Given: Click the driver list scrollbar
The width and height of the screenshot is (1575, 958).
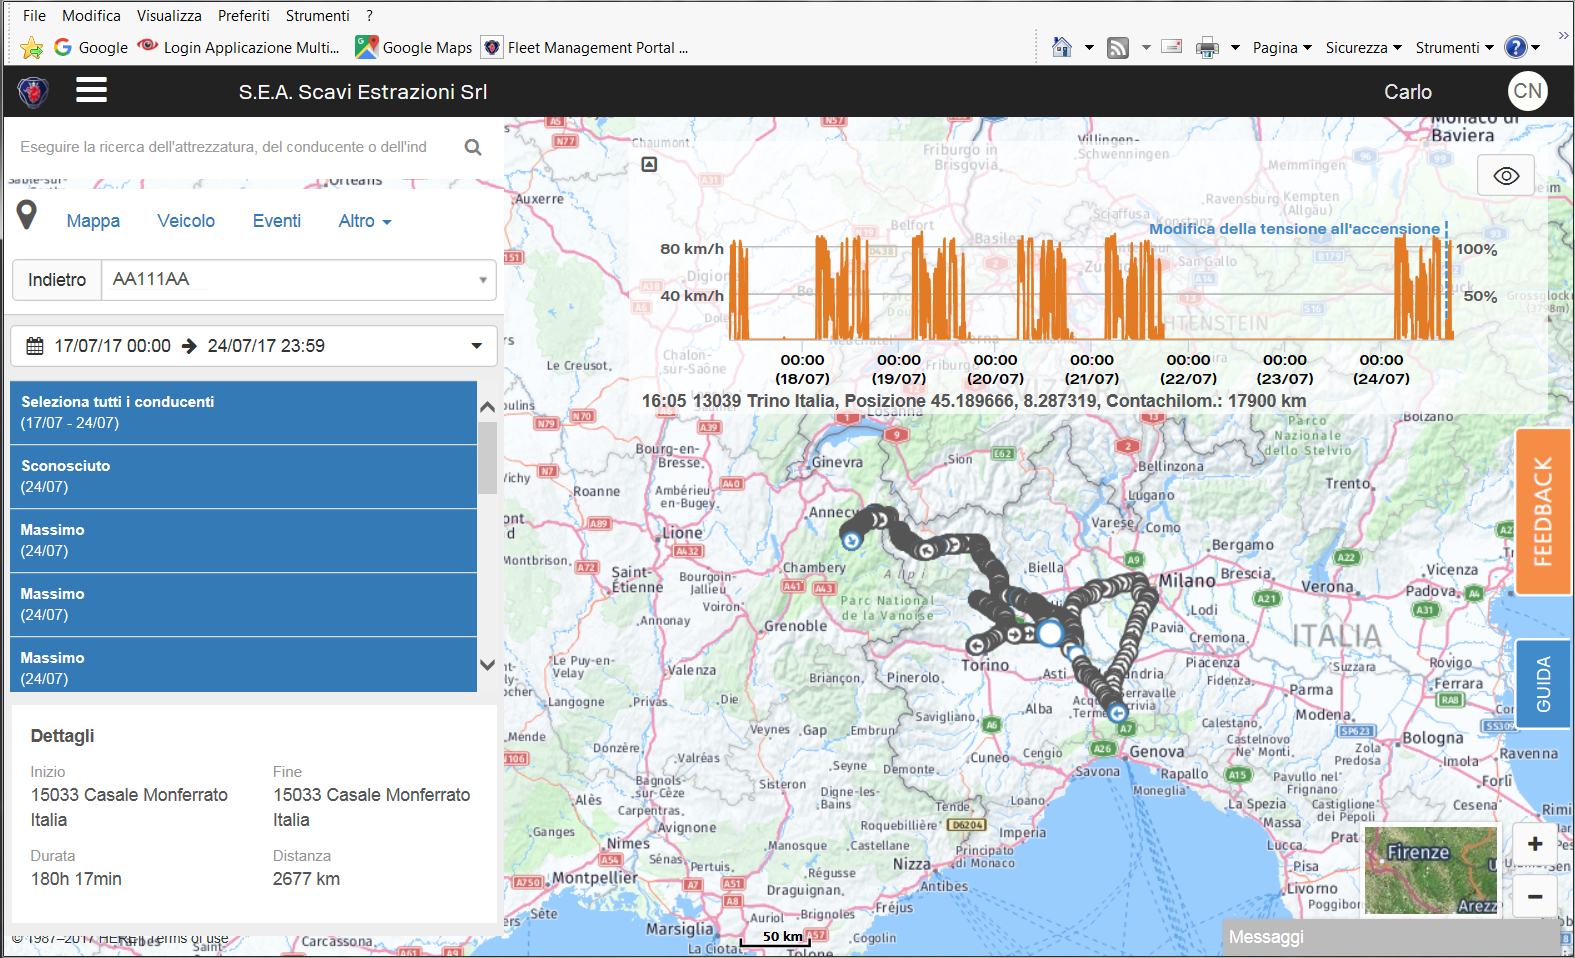Looking at the screenshot, I should [487, 457].
